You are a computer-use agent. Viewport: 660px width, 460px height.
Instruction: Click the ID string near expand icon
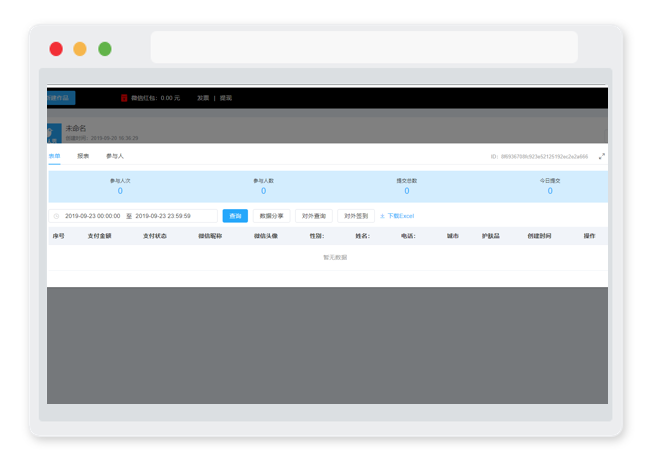tap(539, 157)
